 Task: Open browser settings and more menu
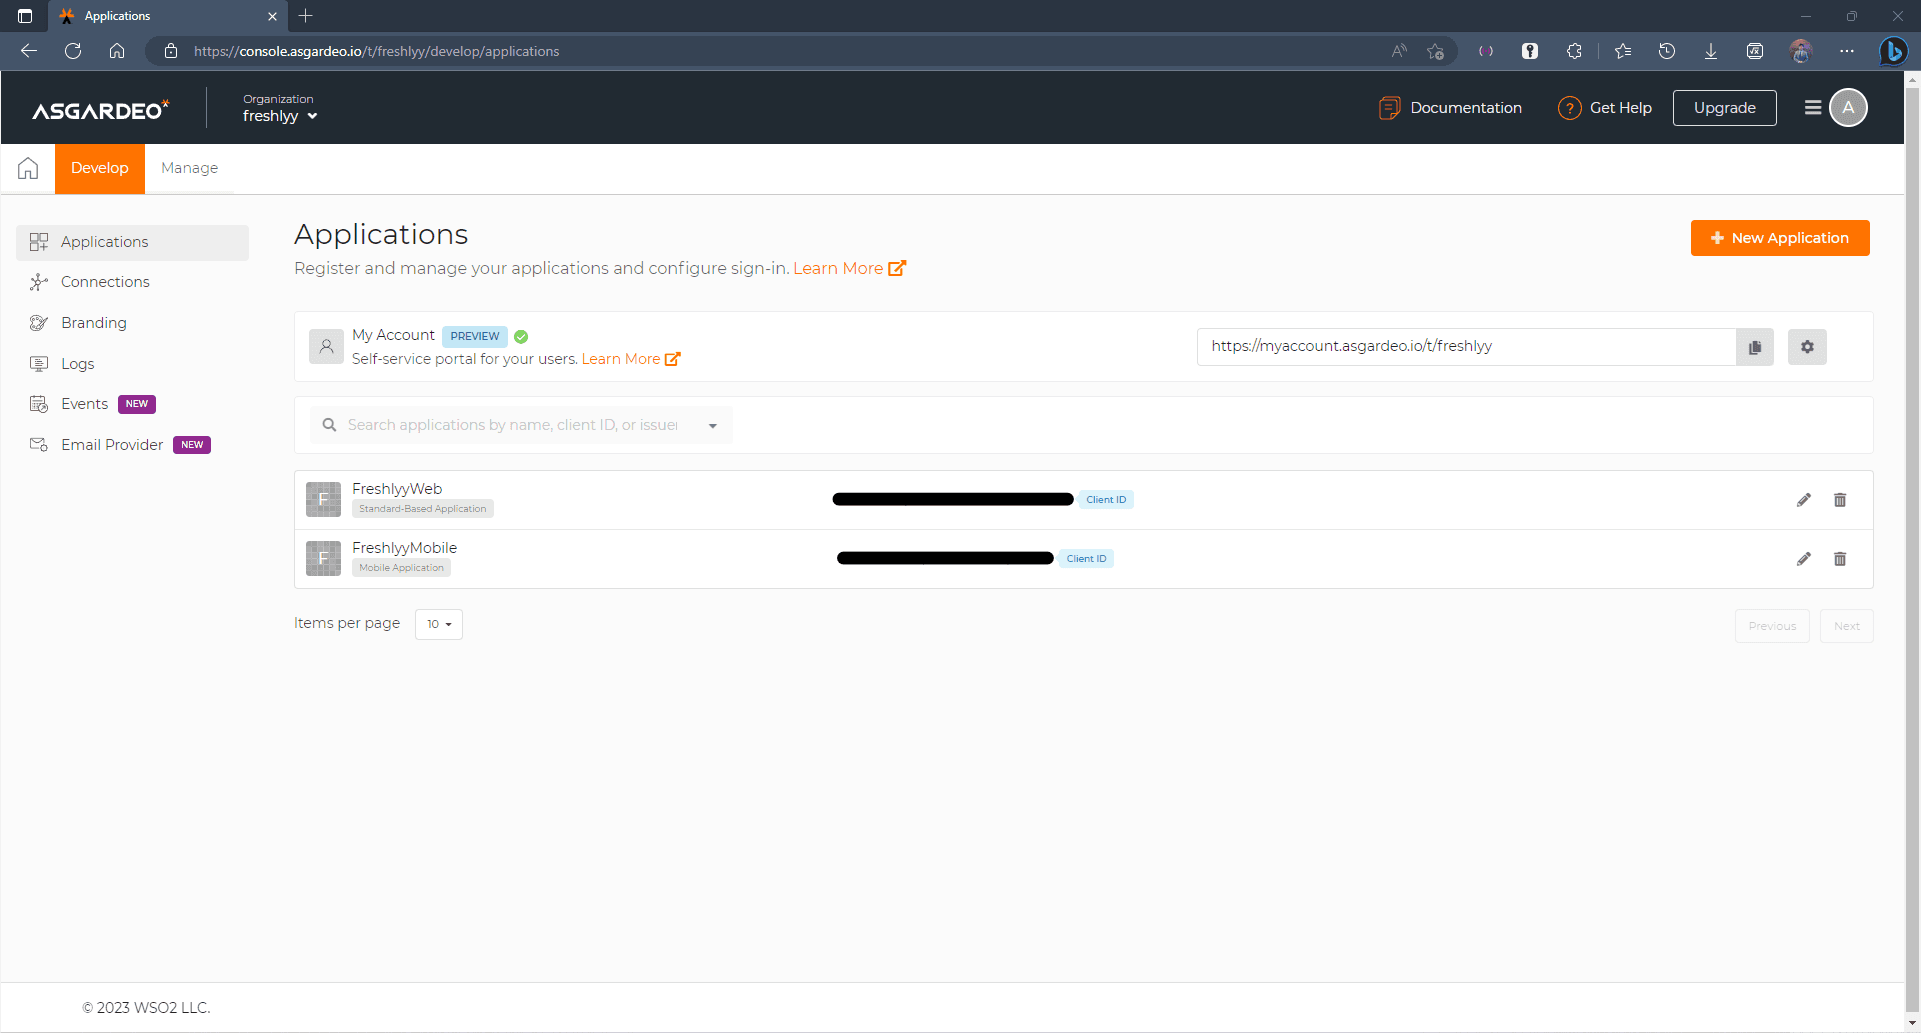click(1847, 51)
